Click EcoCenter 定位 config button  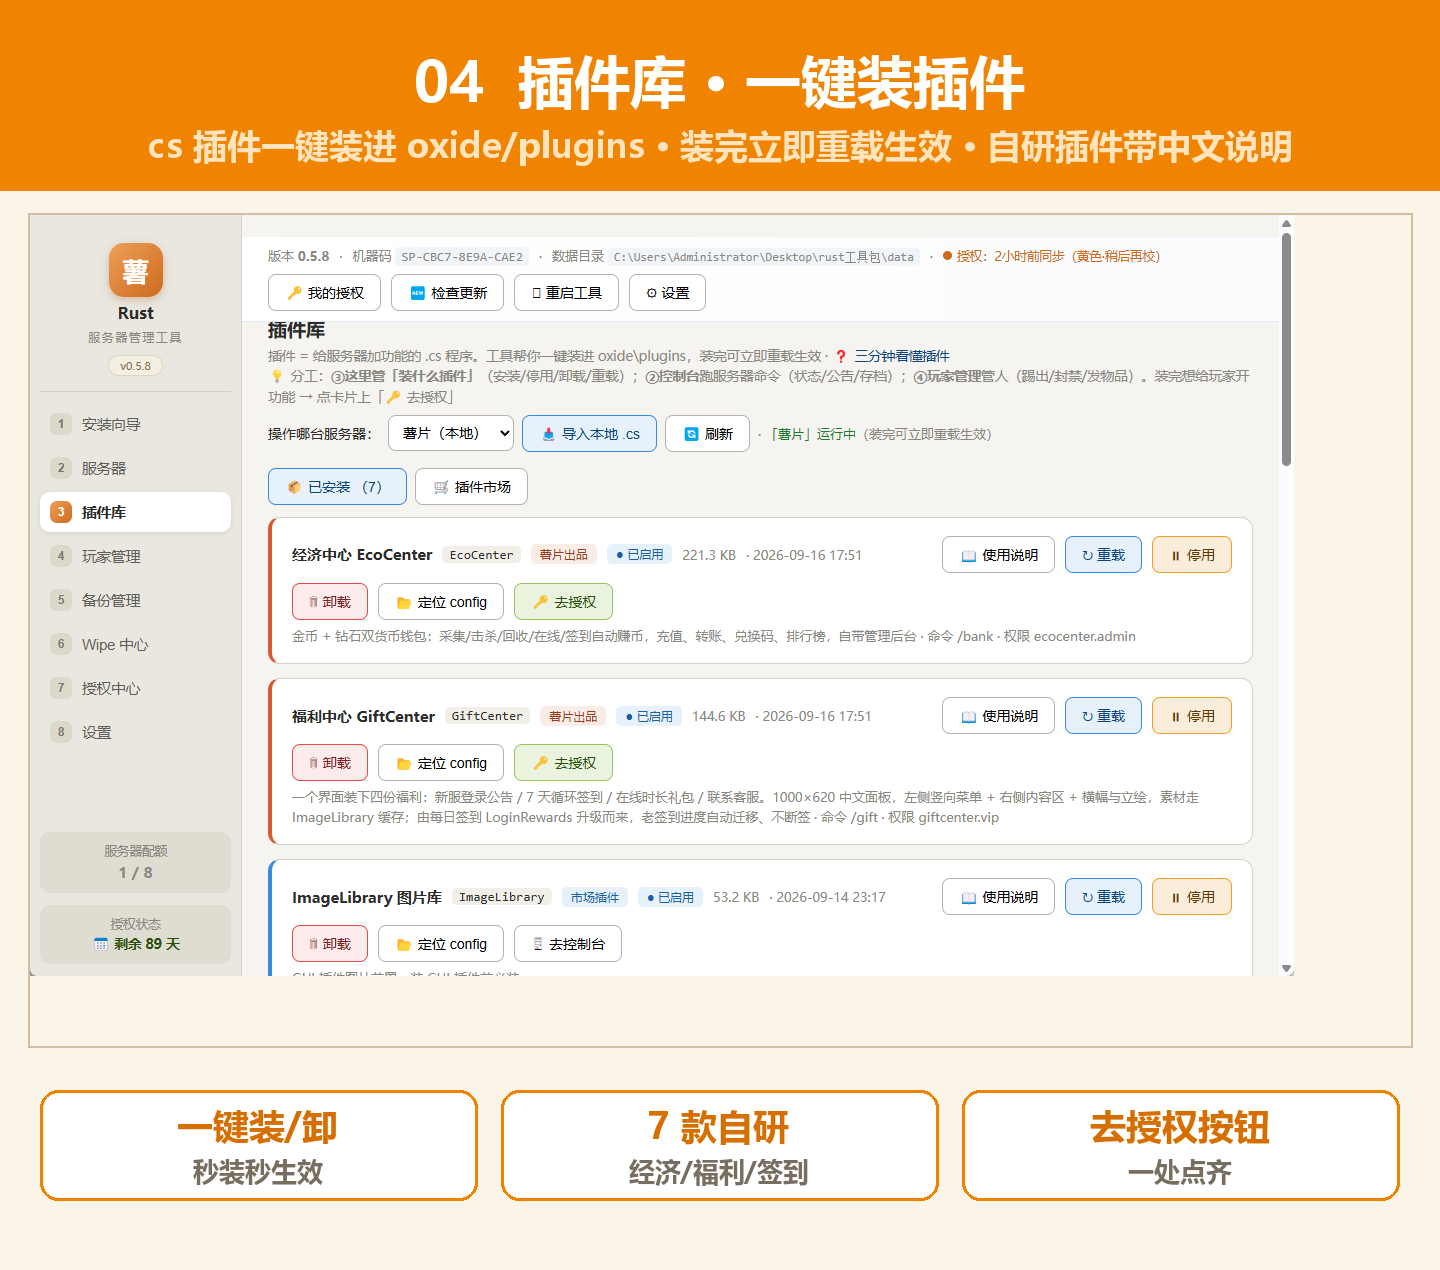click(x=441, y=602)
